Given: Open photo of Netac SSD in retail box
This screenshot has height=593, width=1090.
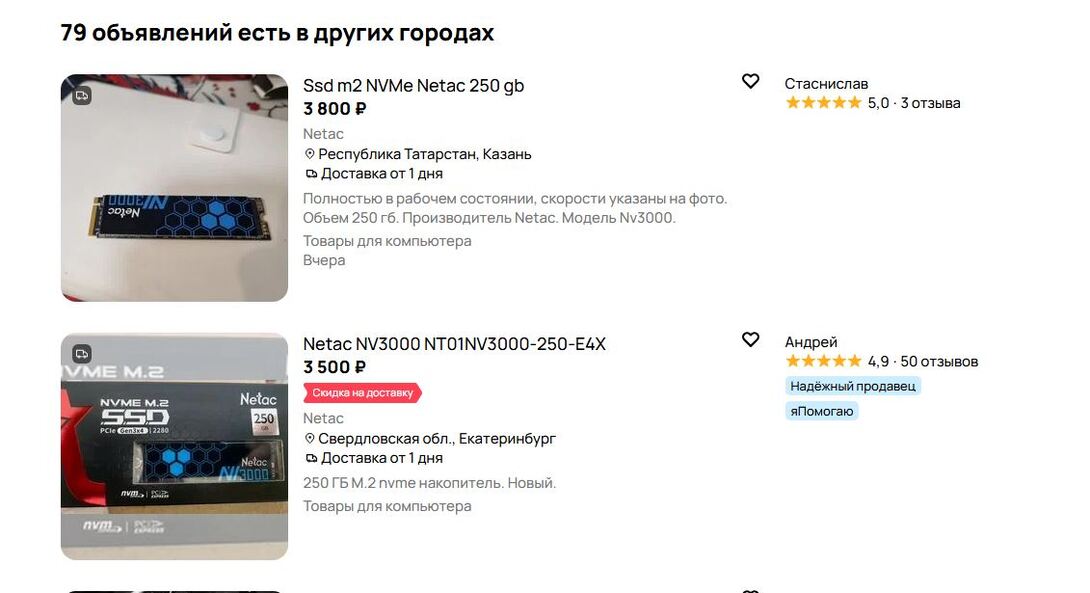Looking at the screenshot, I should tap(174, 446).
